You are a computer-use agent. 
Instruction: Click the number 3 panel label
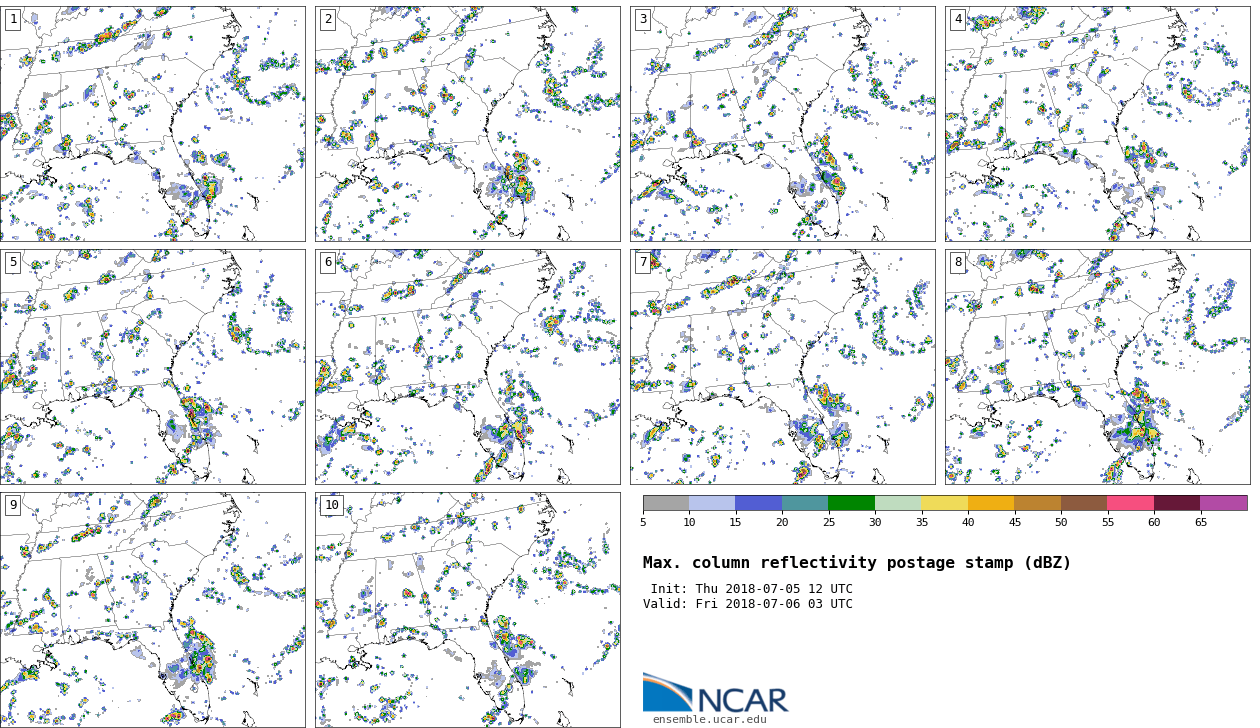click(642, 20)
